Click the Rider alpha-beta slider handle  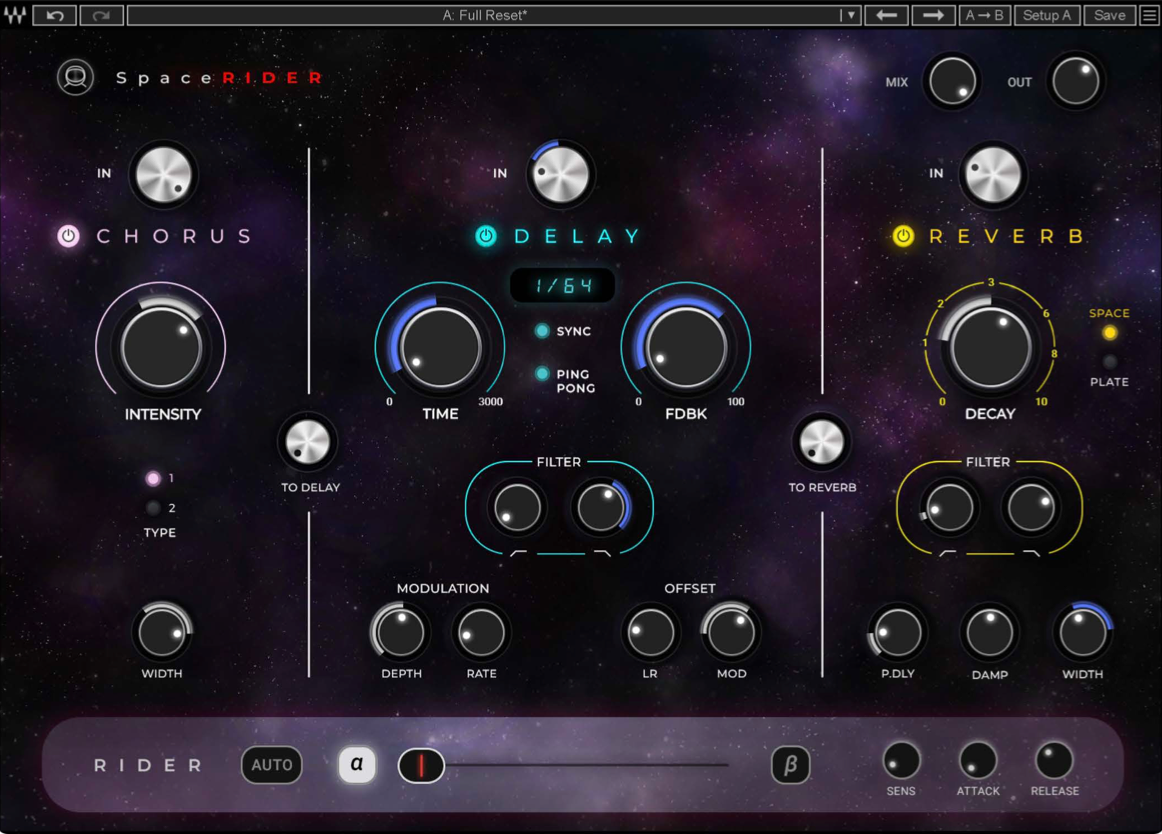click(x=421, y=765)
